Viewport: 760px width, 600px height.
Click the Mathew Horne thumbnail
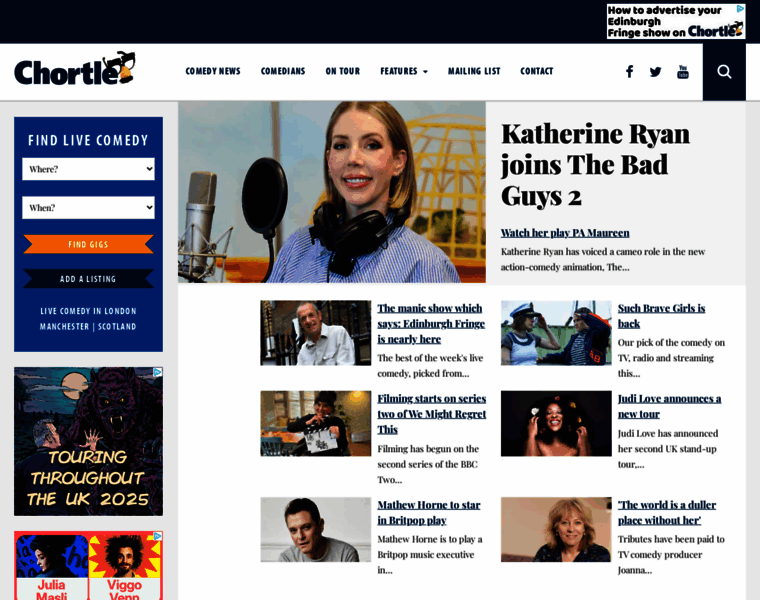point(316,530)
